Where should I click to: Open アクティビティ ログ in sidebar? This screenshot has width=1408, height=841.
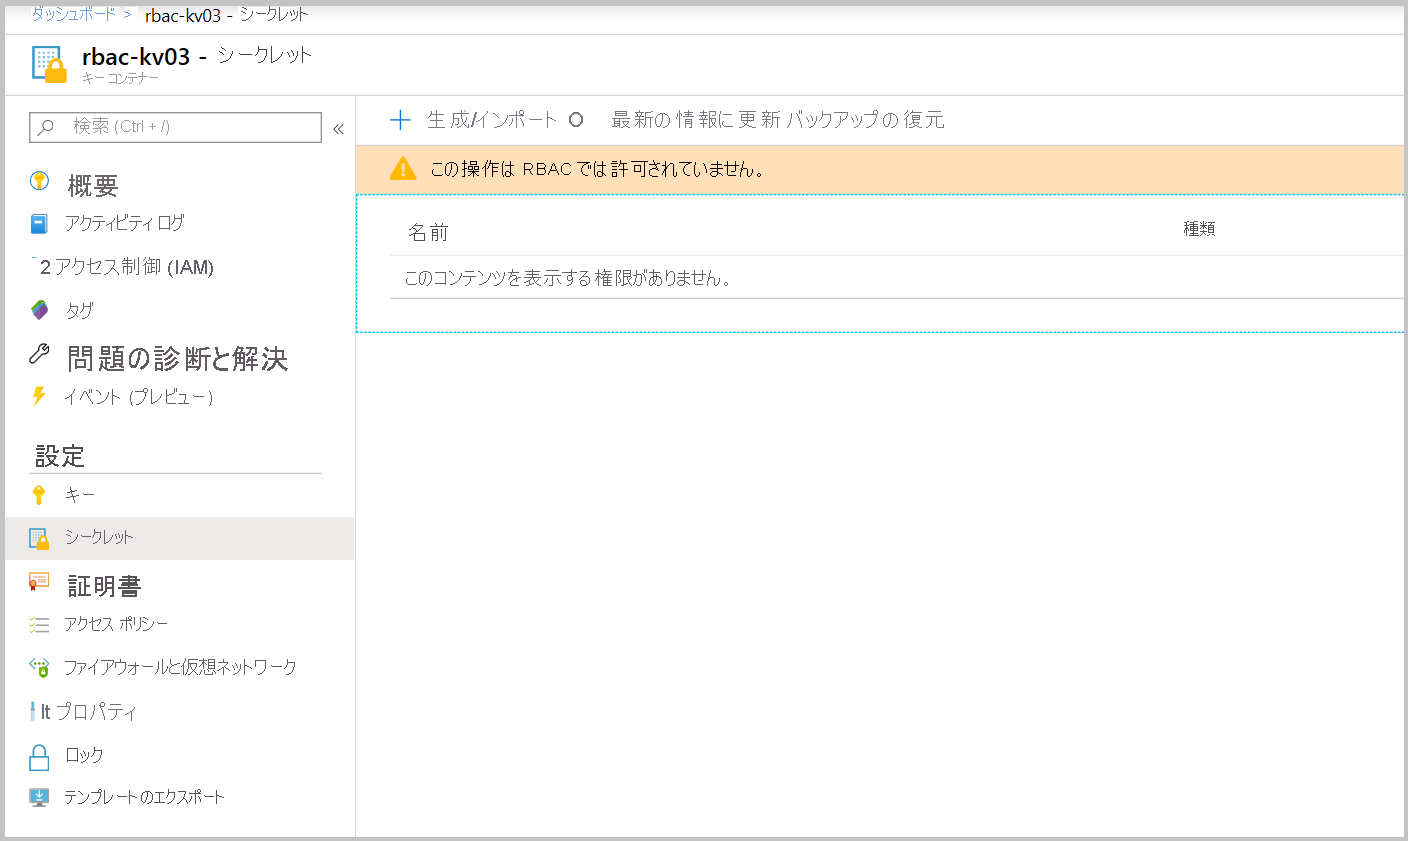click(124, 223)
